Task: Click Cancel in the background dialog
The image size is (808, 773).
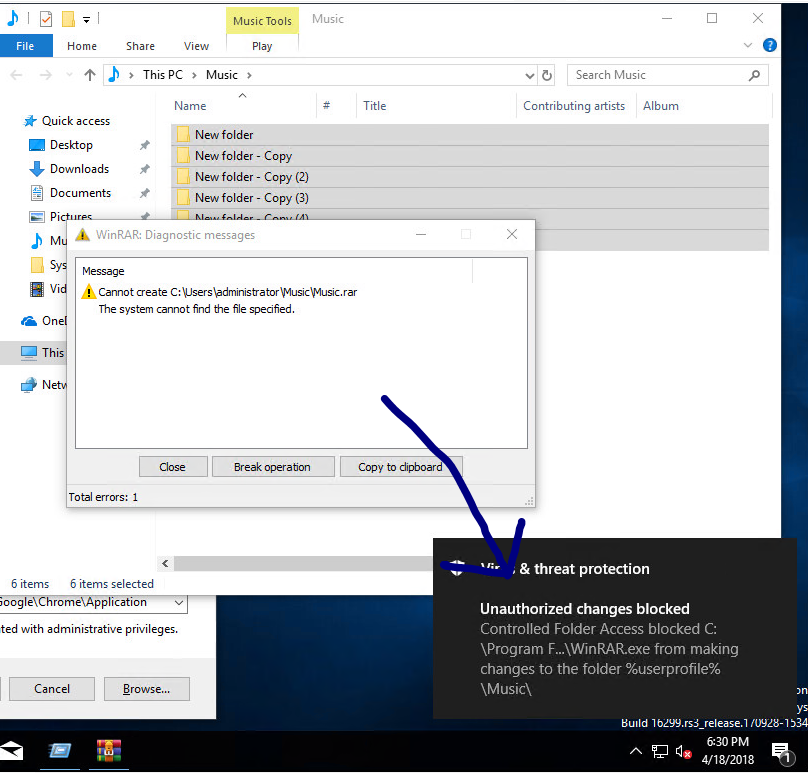Action: pyautogui.click(x=52, y=689)
